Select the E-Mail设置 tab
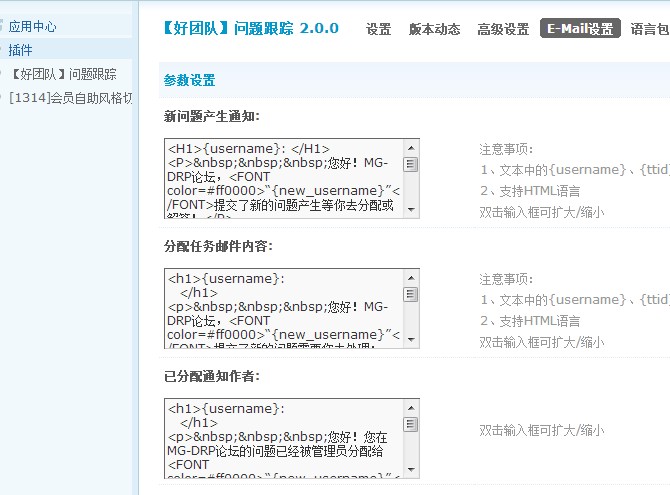The width and height of the screenshot is (670, 495). 580,28
